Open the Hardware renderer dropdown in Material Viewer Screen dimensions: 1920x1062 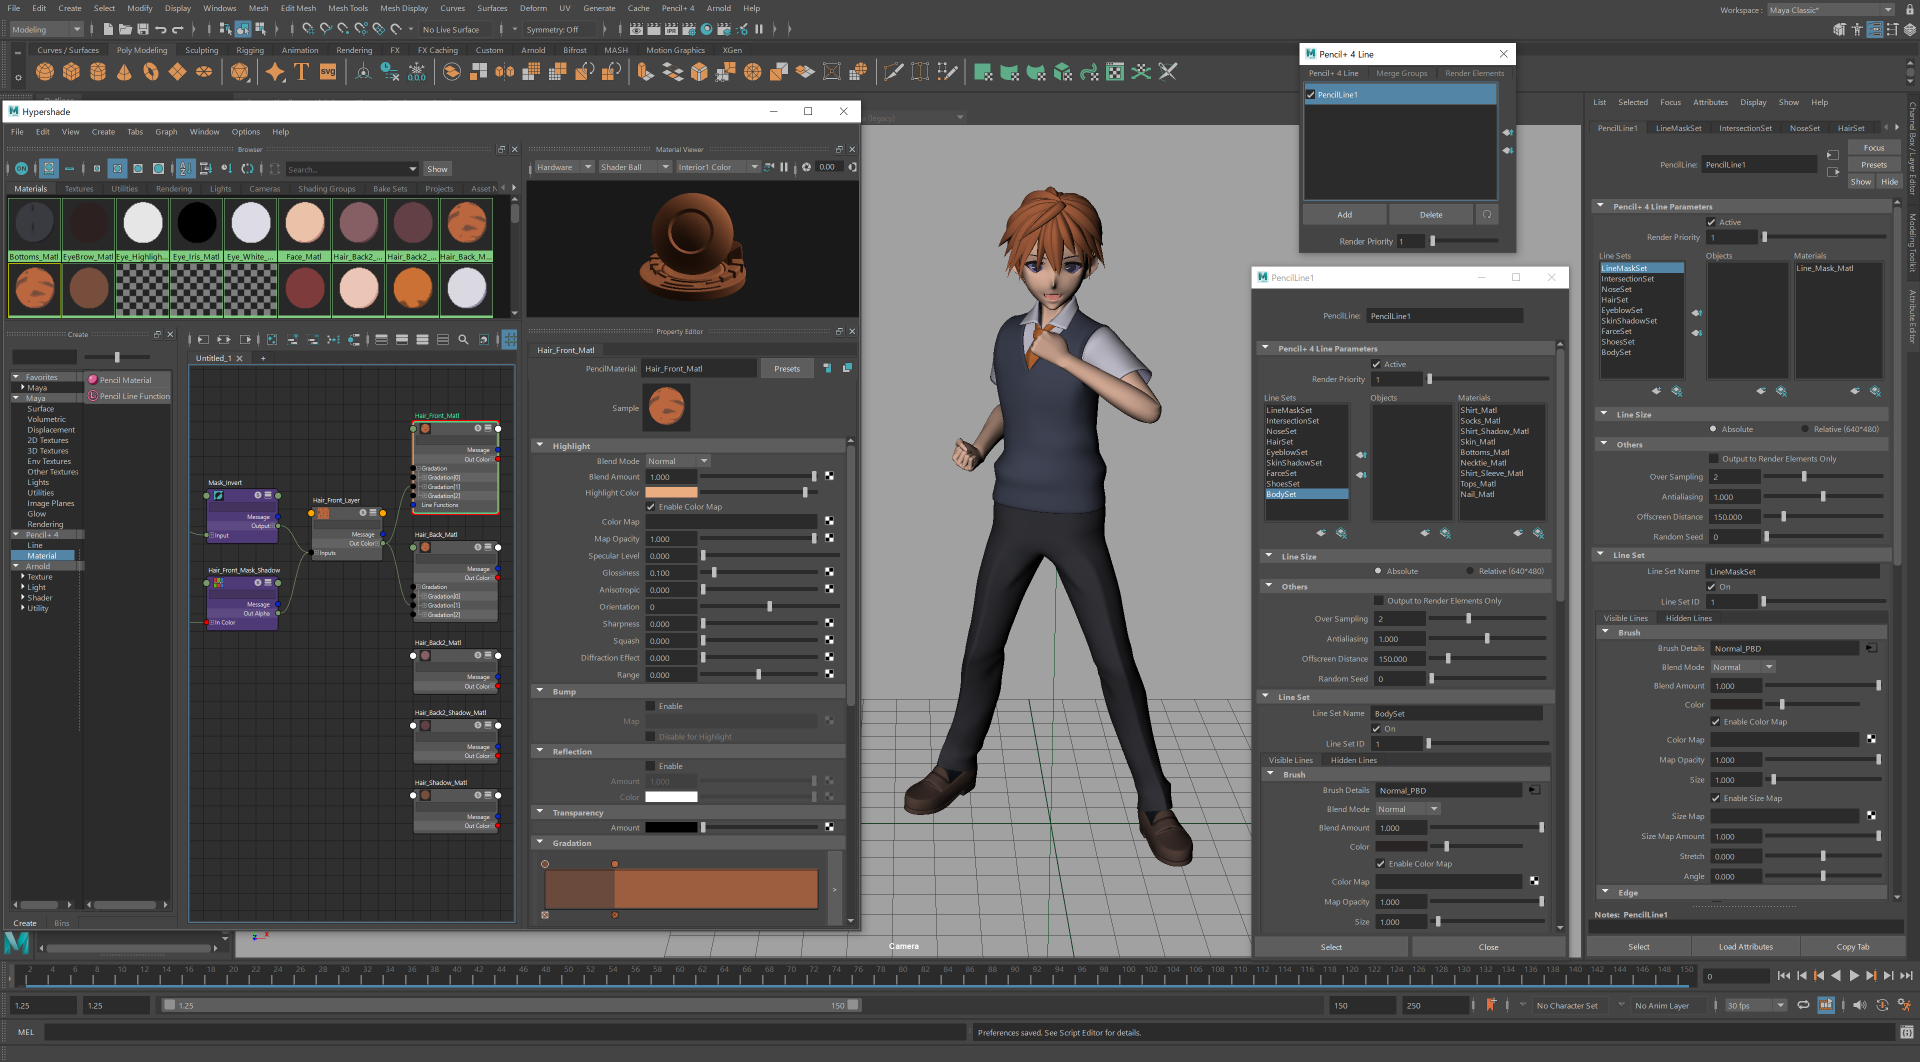click(564, 167)
